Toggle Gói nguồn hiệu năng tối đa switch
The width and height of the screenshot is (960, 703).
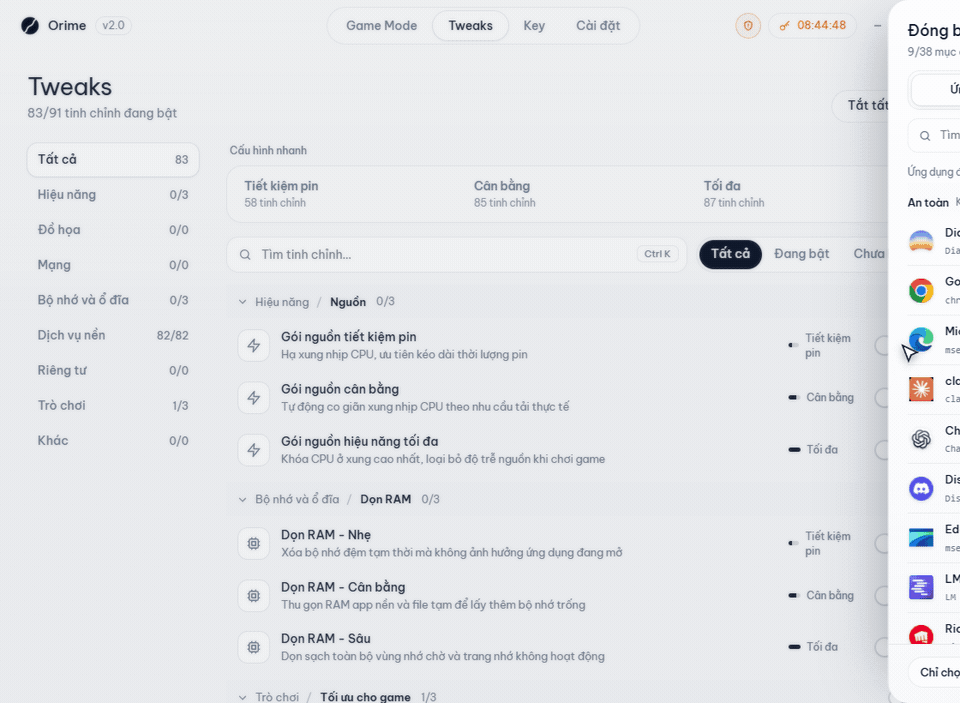point(881,450)
